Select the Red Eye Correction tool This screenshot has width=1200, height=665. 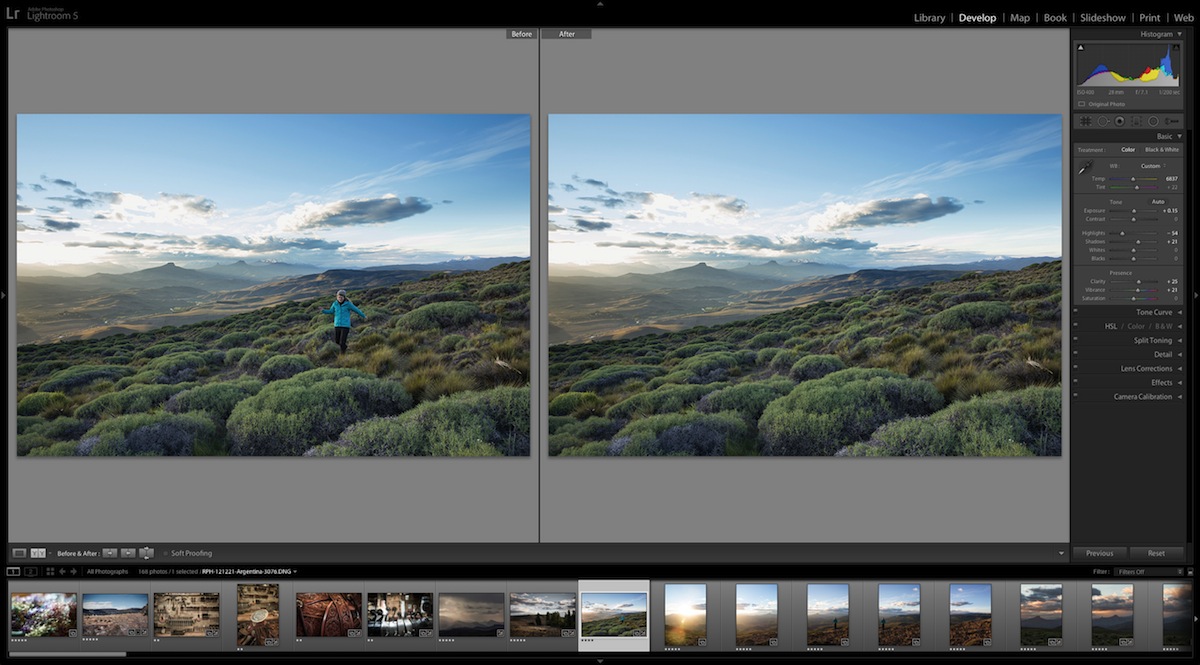(1120, 121)
